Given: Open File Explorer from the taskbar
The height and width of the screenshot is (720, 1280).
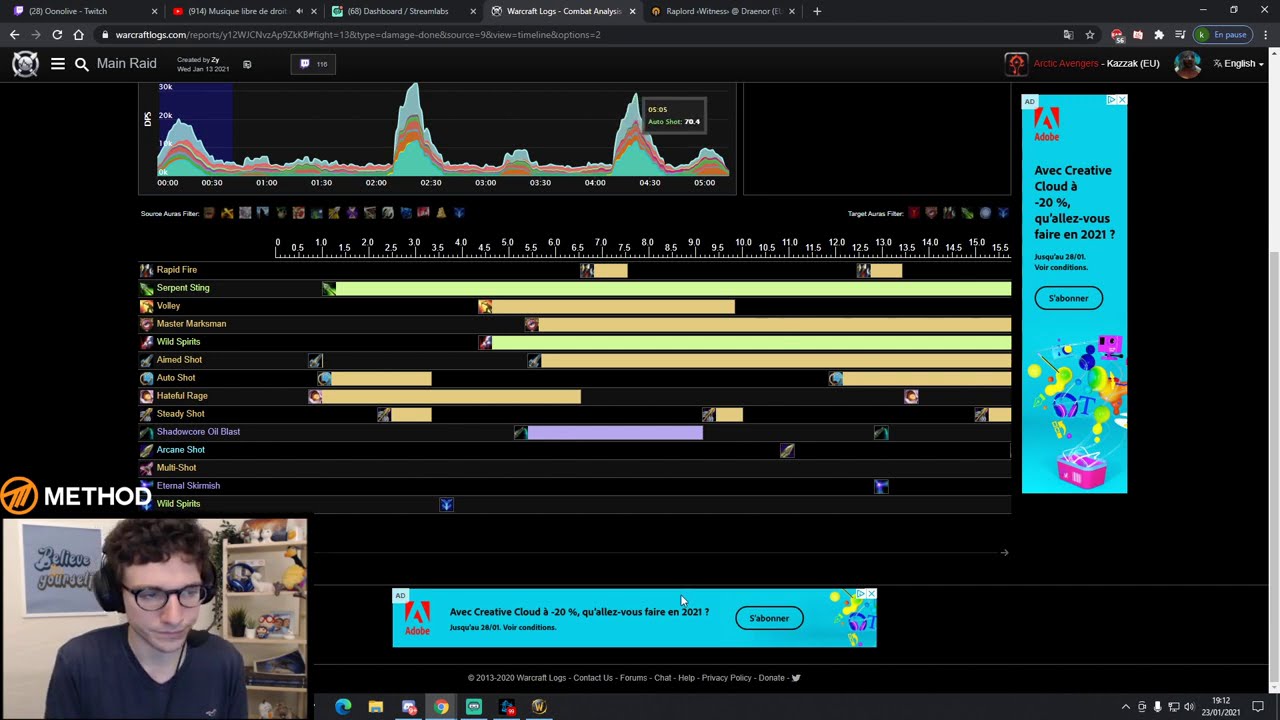Looking at the screenshot, I should click(376, 707).
